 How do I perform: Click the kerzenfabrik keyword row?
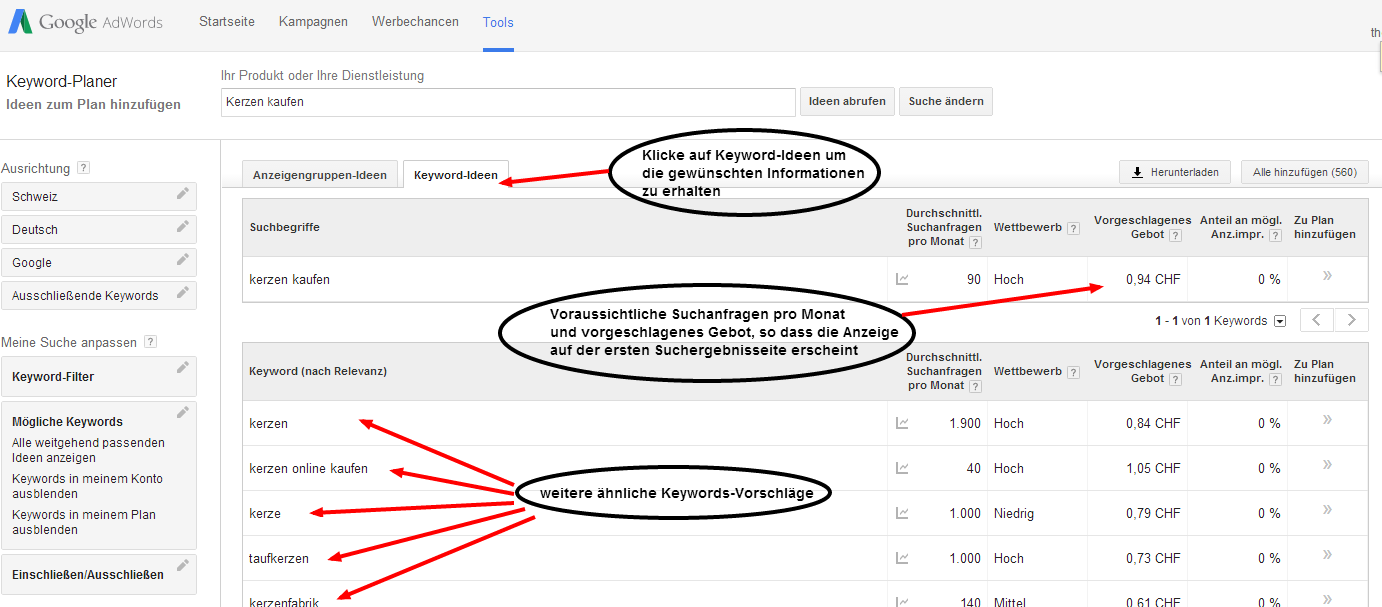tap(285, 601)
